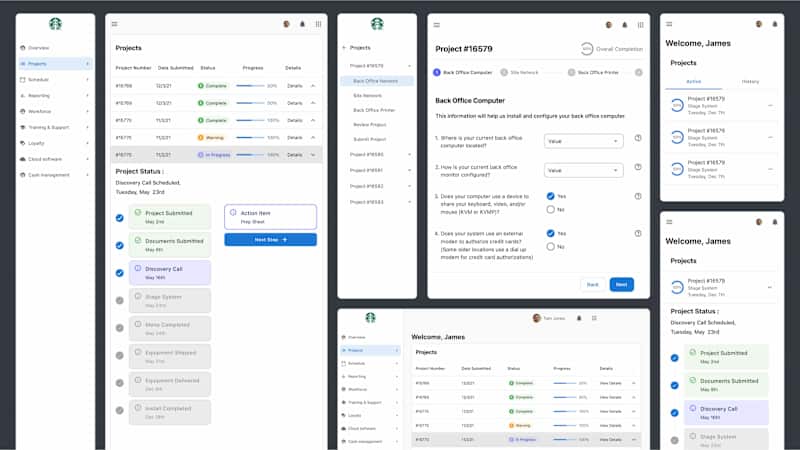Click Starbucks logo in leftmost sidebar
The width and height of the screenshot is (800, 450).
[55, 23]
